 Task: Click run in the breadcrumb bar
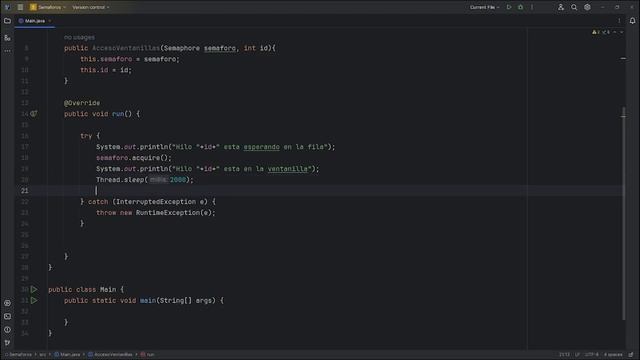click(148, 355)
